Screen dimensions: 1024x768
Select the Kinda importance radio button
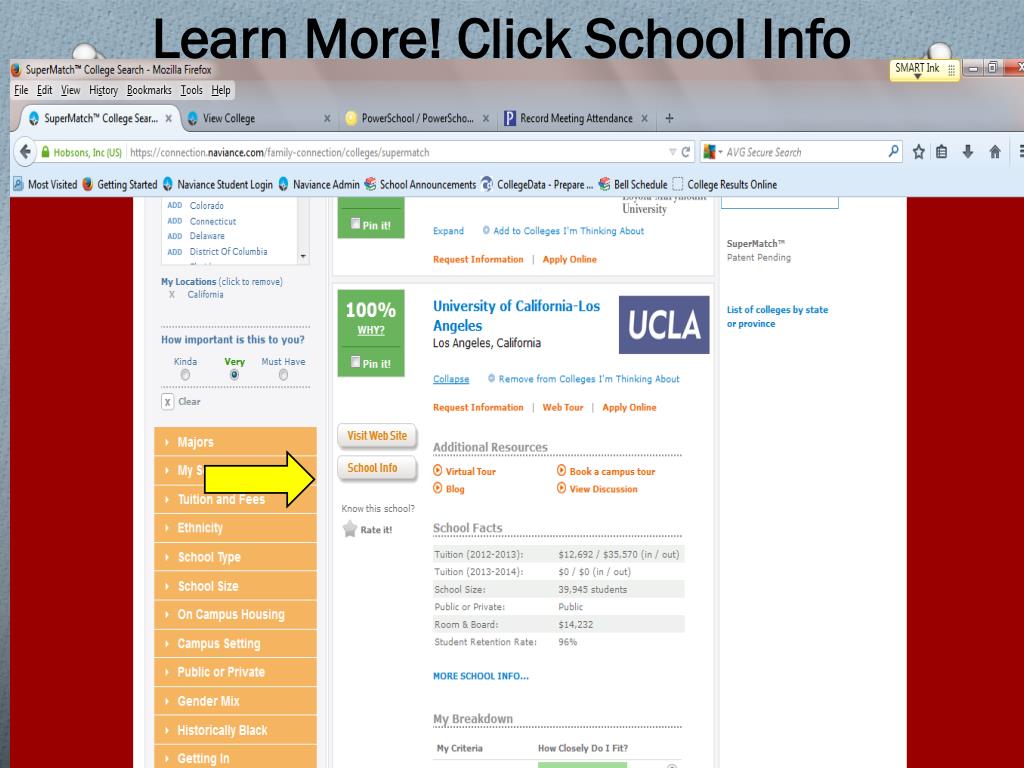point(185,375)
